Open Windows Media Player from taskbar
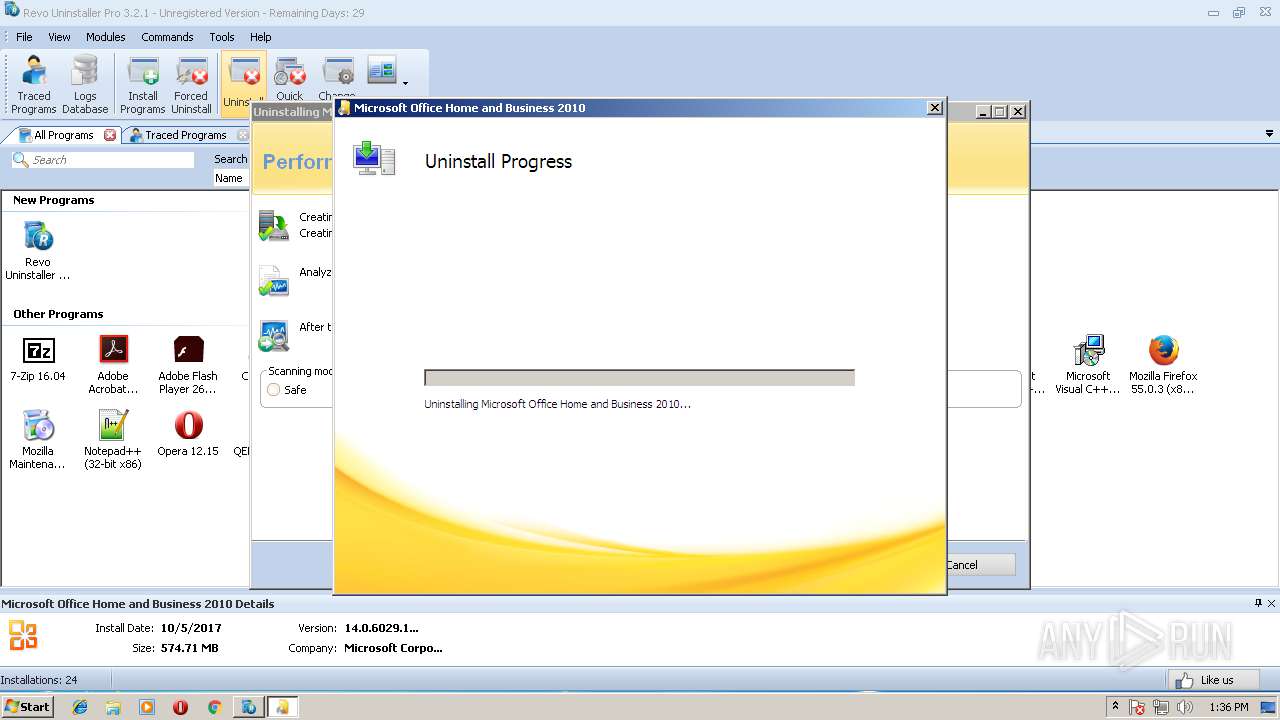The height and width of the screenshot is (720, 1280). pyautogui.click(x=147, y=707)
